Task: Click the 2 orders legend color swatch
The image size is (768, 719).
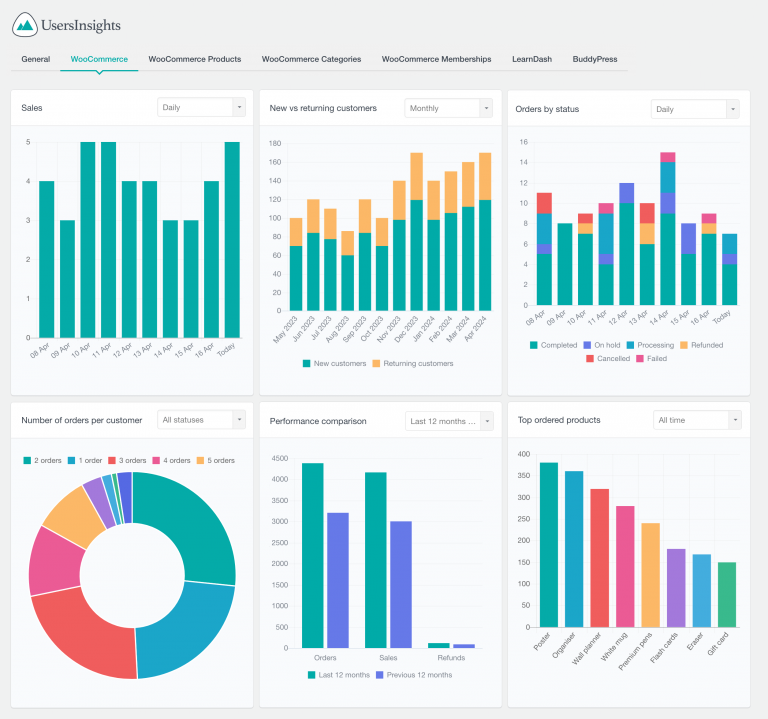Action: (28, 460)
